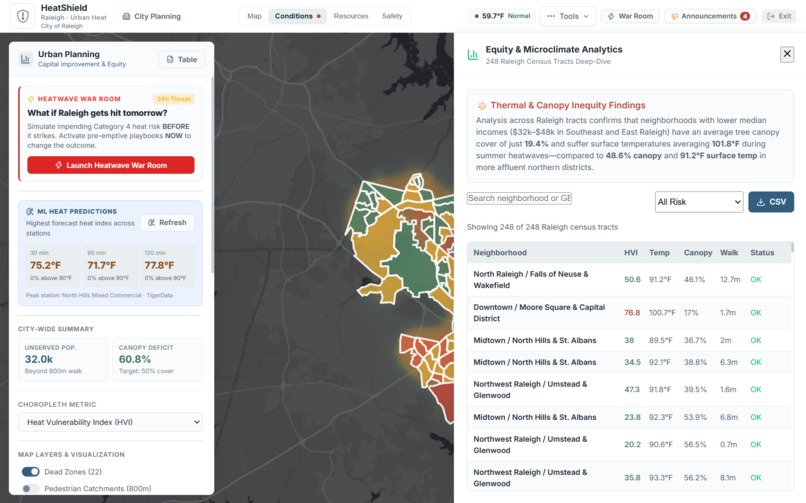Click the ML Heat Predictions brain icon
This screenshot has height=503, width=806.
coord(30,211)
